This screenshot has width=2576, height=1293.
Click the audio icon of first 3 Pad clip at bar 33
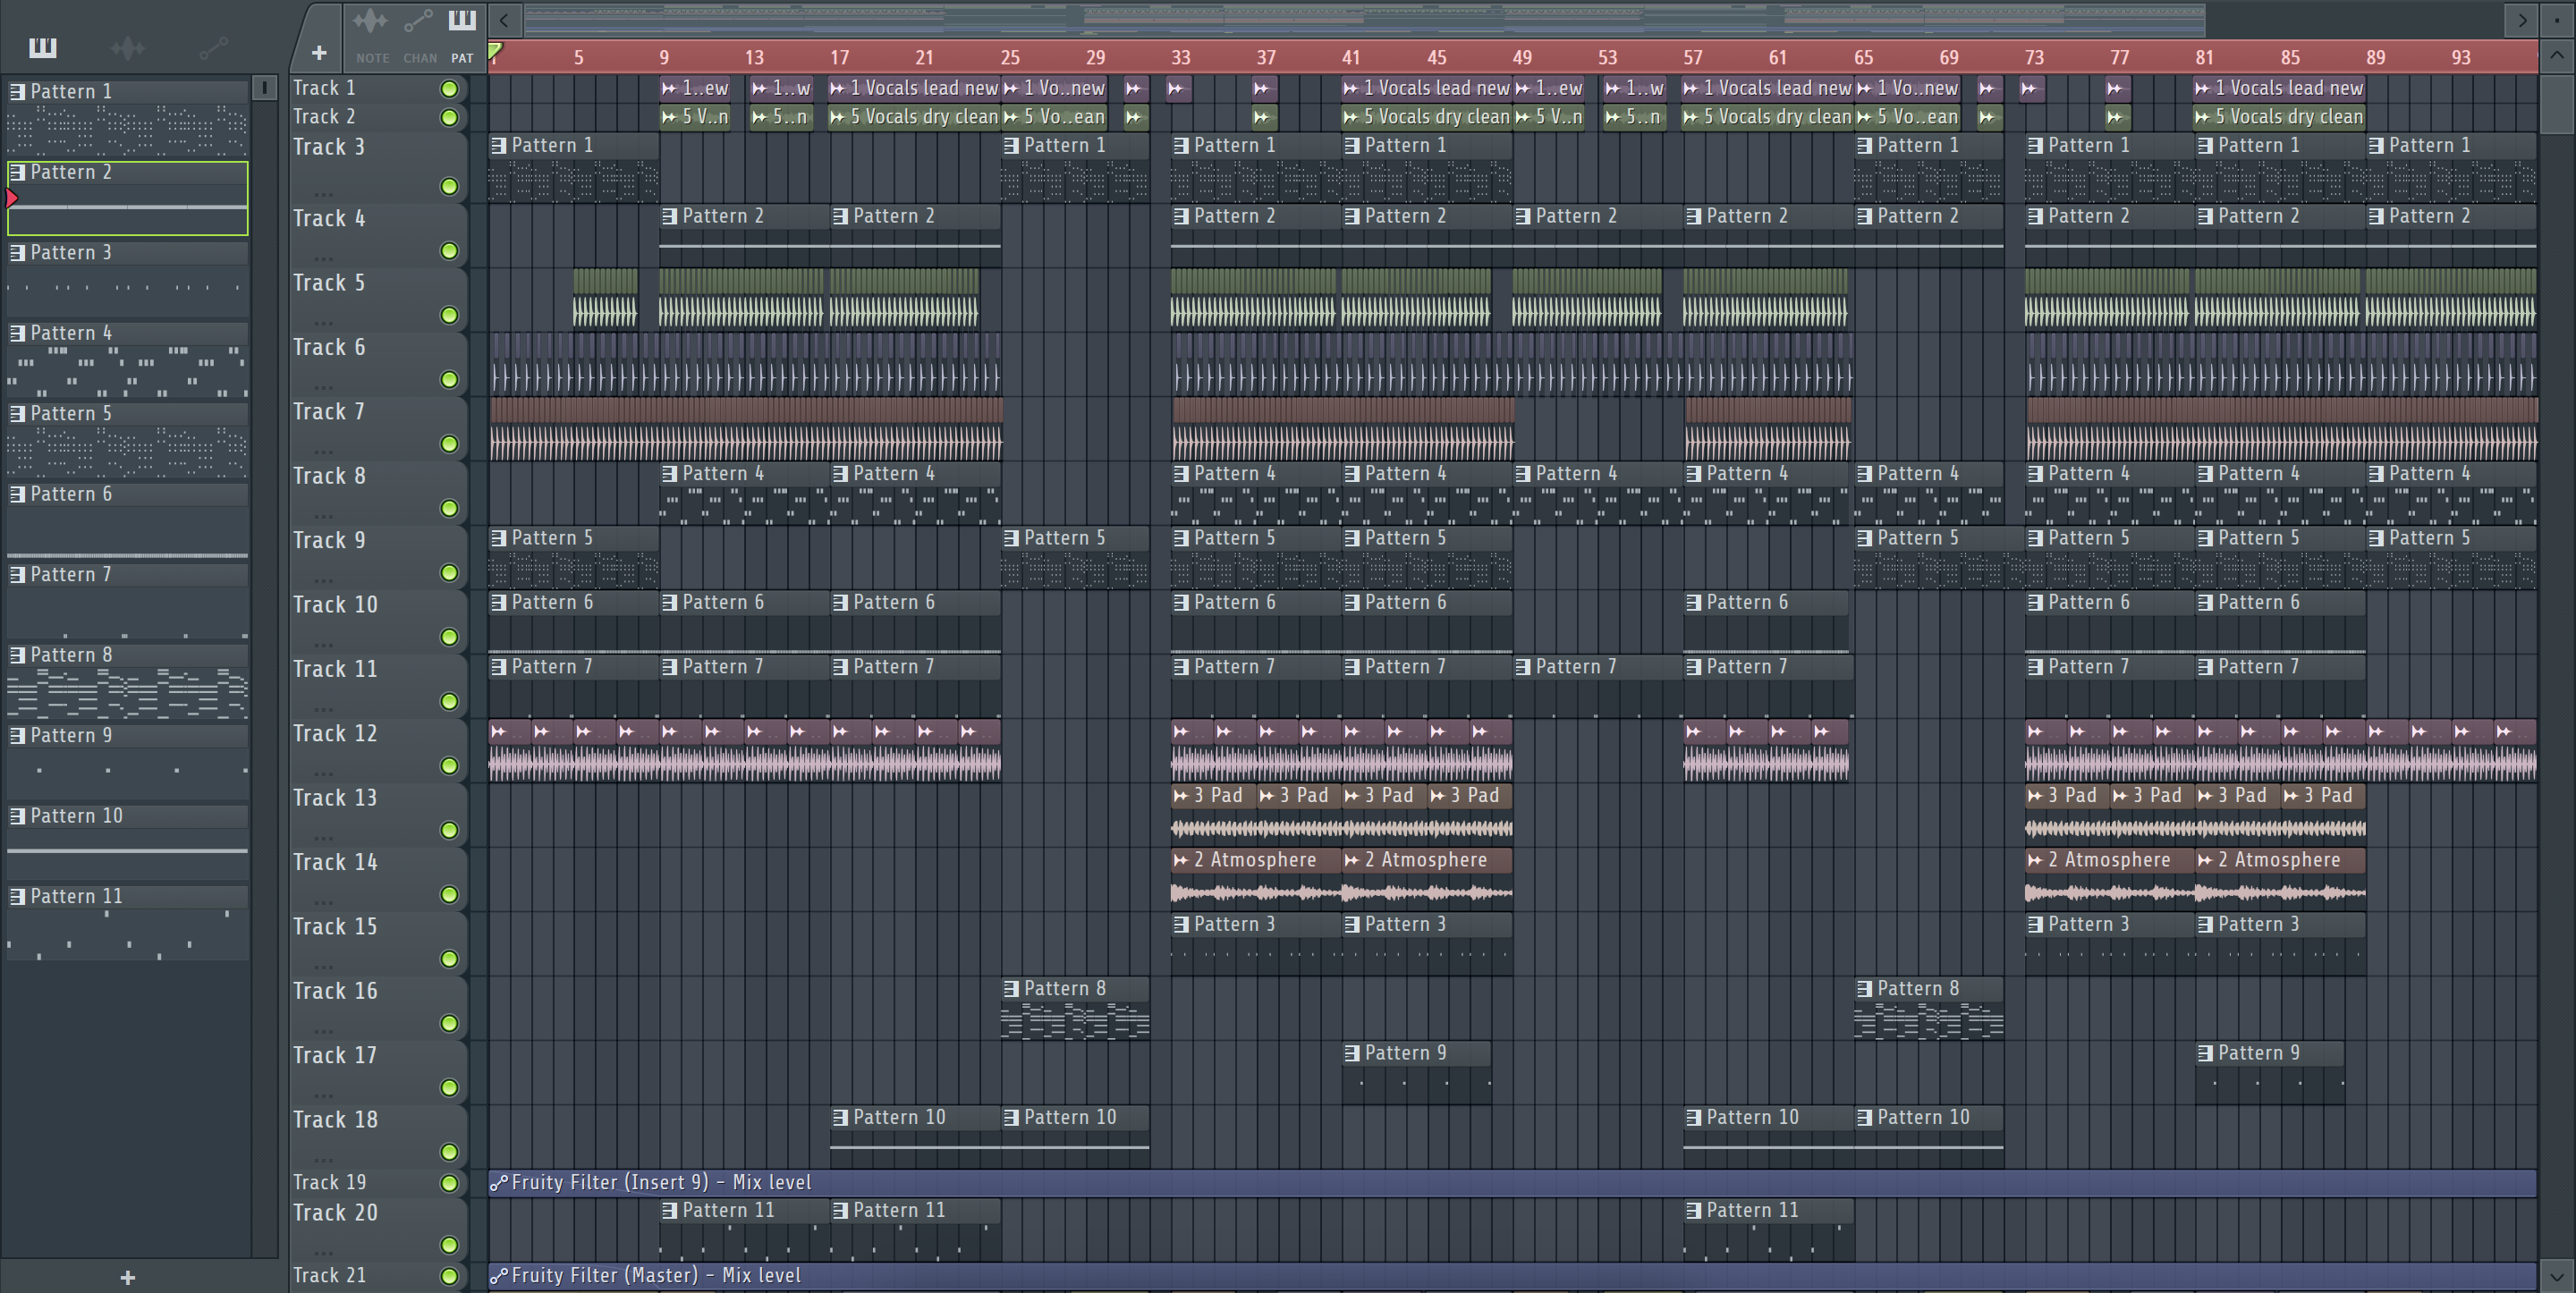pos(1181,796)
